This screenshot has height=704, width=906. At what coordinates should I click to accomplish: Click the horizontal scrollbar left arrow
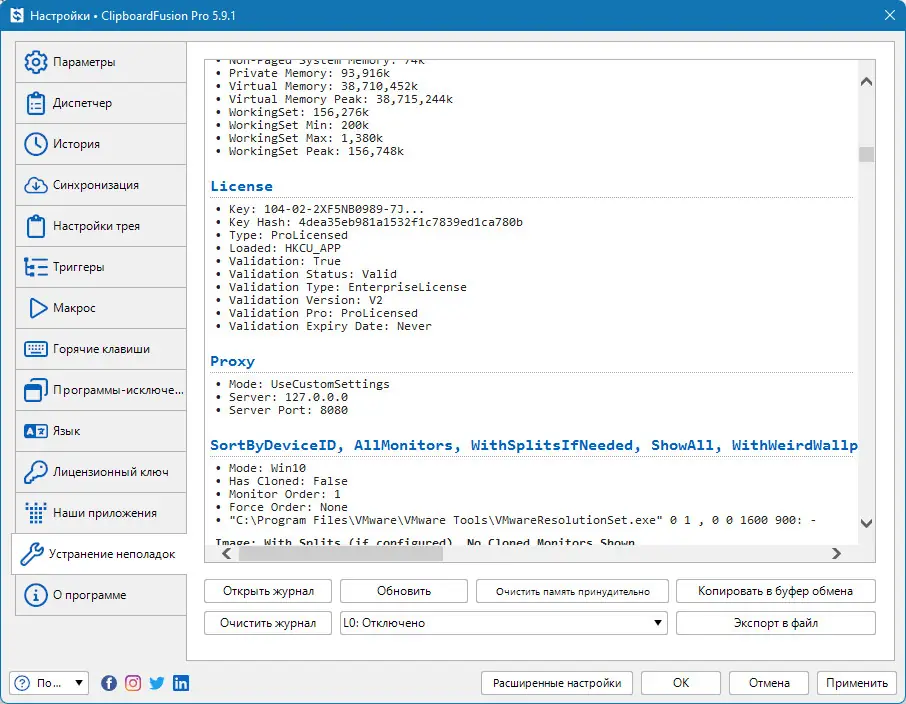coord(227,554)
